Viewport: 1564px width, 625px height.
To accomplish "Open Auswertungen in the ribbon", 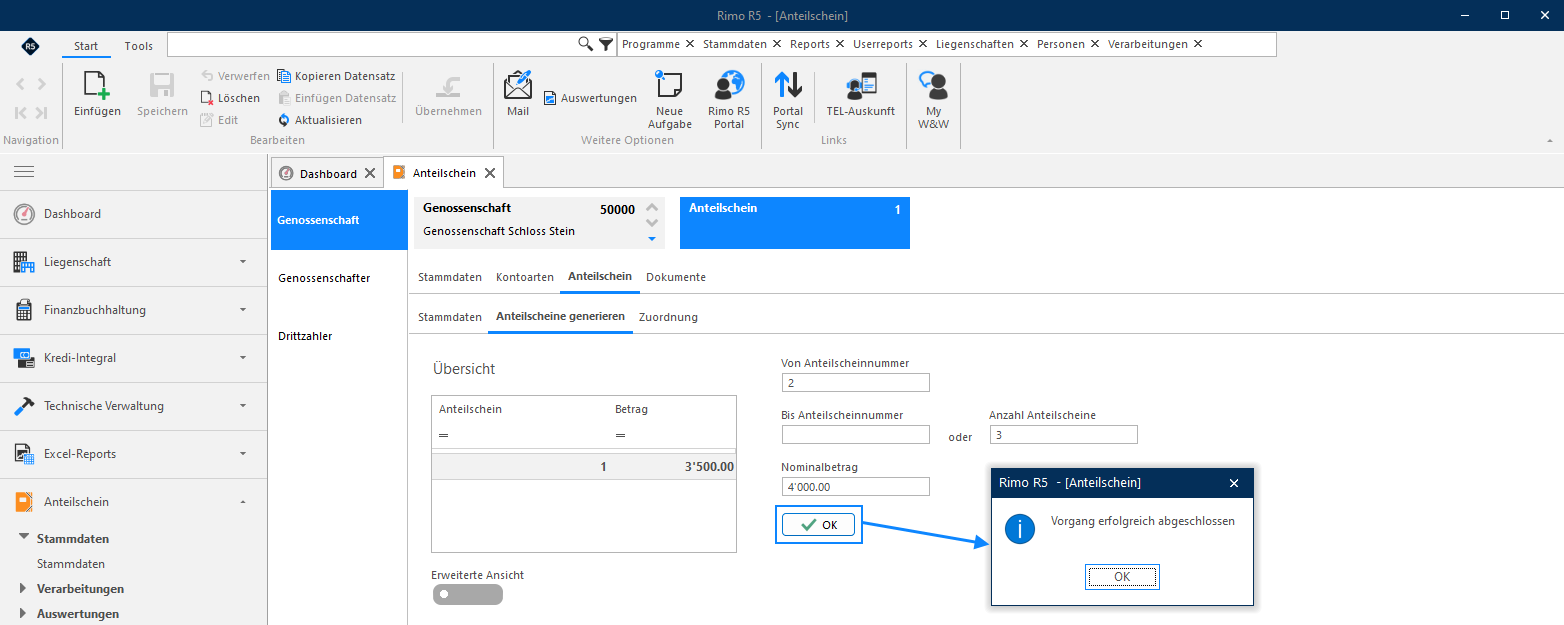I will coord(590,98).
